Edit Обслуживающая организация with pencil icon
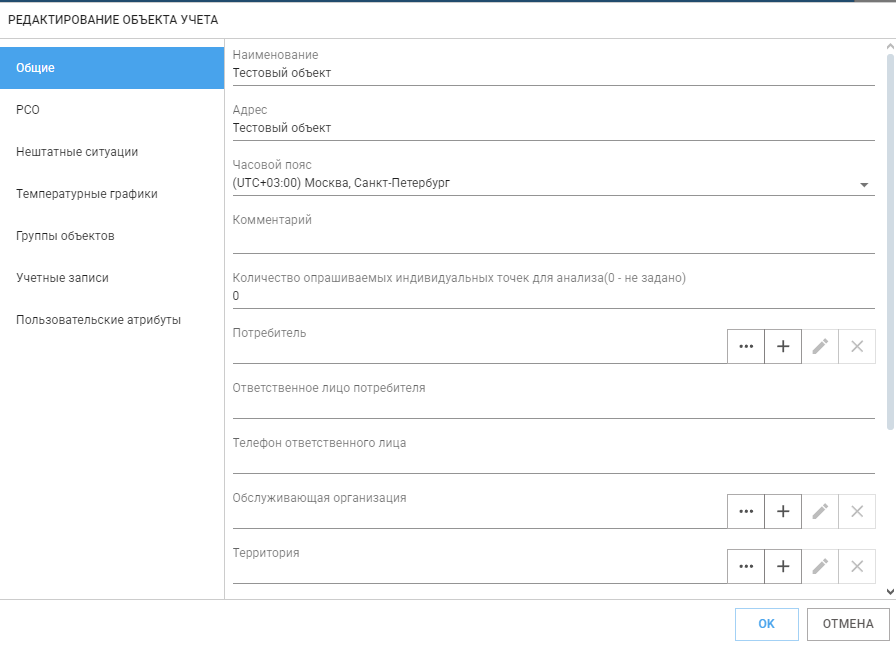This screenshot has width=896, height=645. pyautogui.click(x=820, y=511)
